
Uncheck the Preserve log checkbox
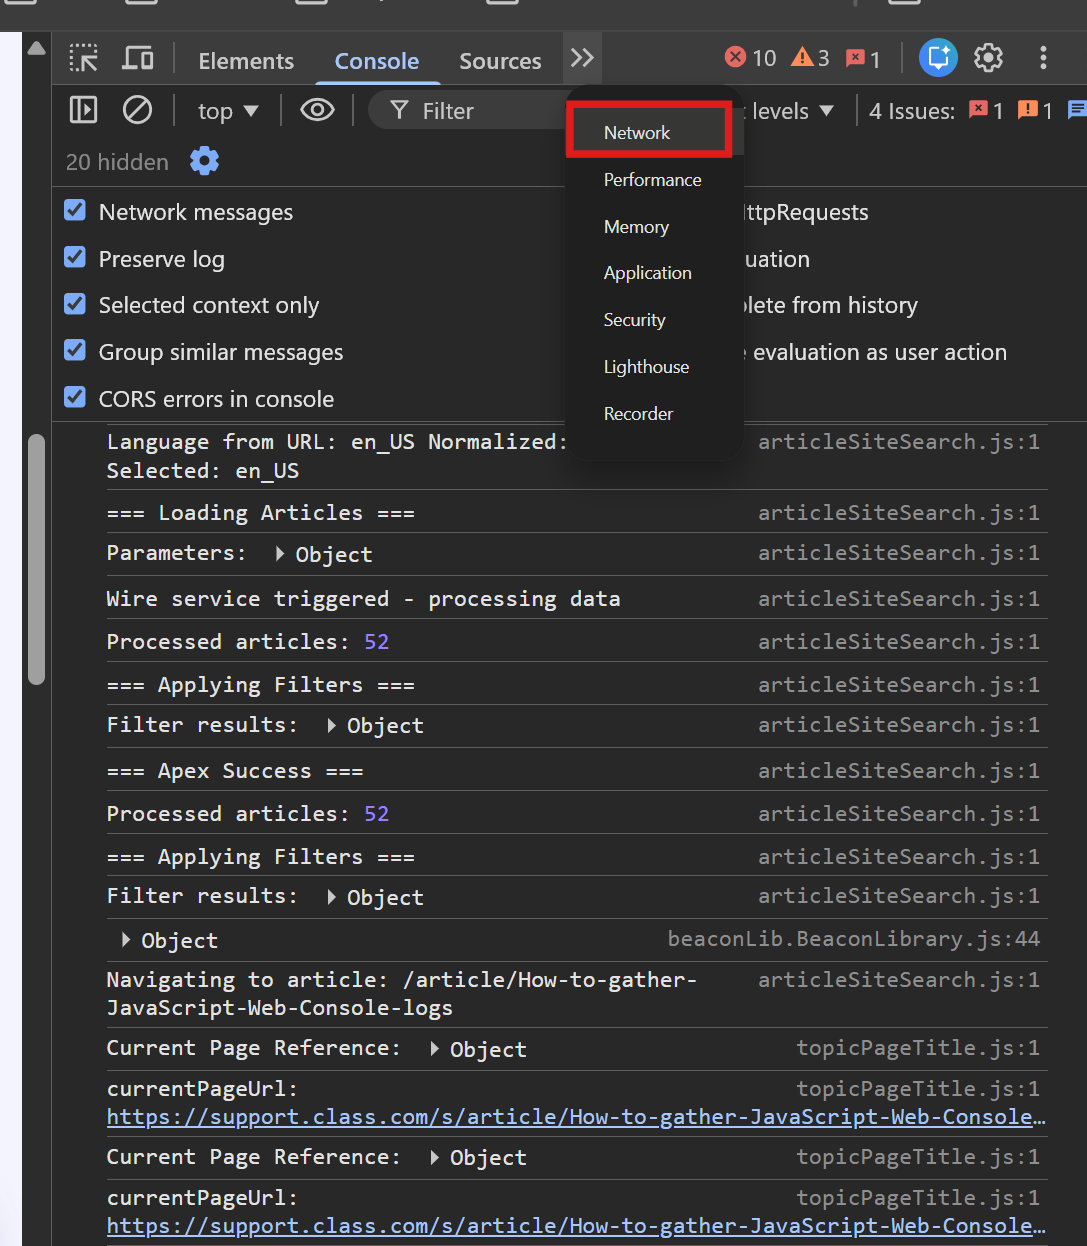point(75,258)
